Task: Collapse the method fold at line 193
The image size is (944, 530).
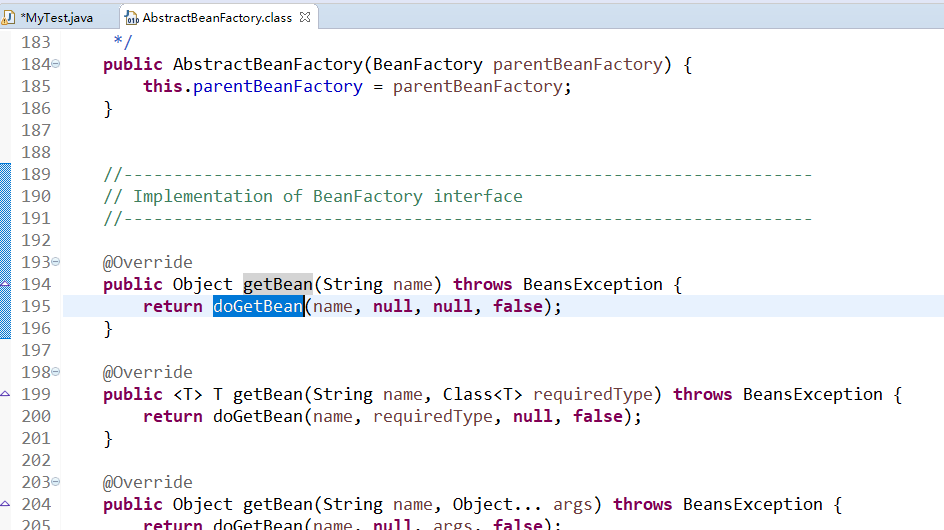Action: pyautogui.click(x=55, y=261)
